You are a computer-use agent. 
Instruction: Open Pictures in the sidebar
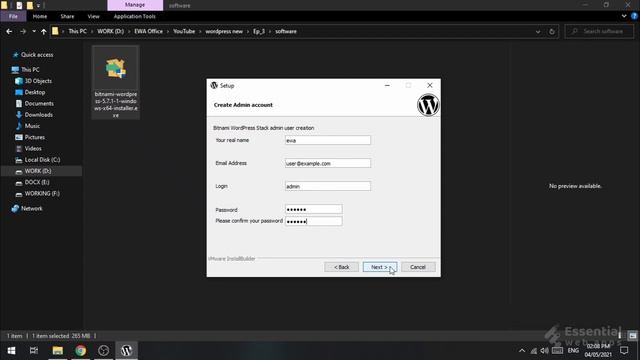click(35, 137)
